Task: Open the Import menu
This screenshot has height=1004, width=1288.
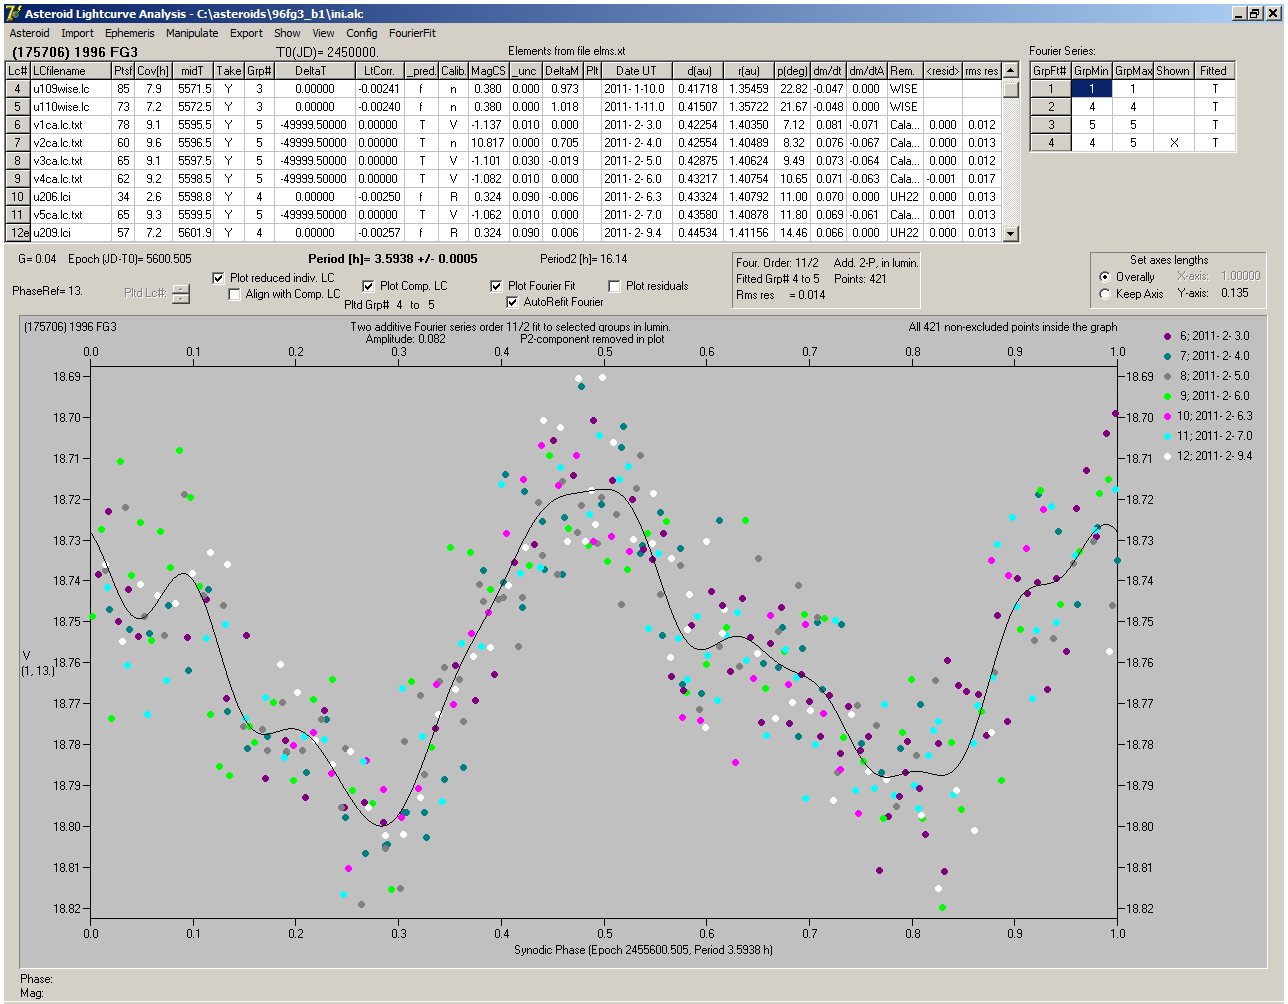Action: 77,33
